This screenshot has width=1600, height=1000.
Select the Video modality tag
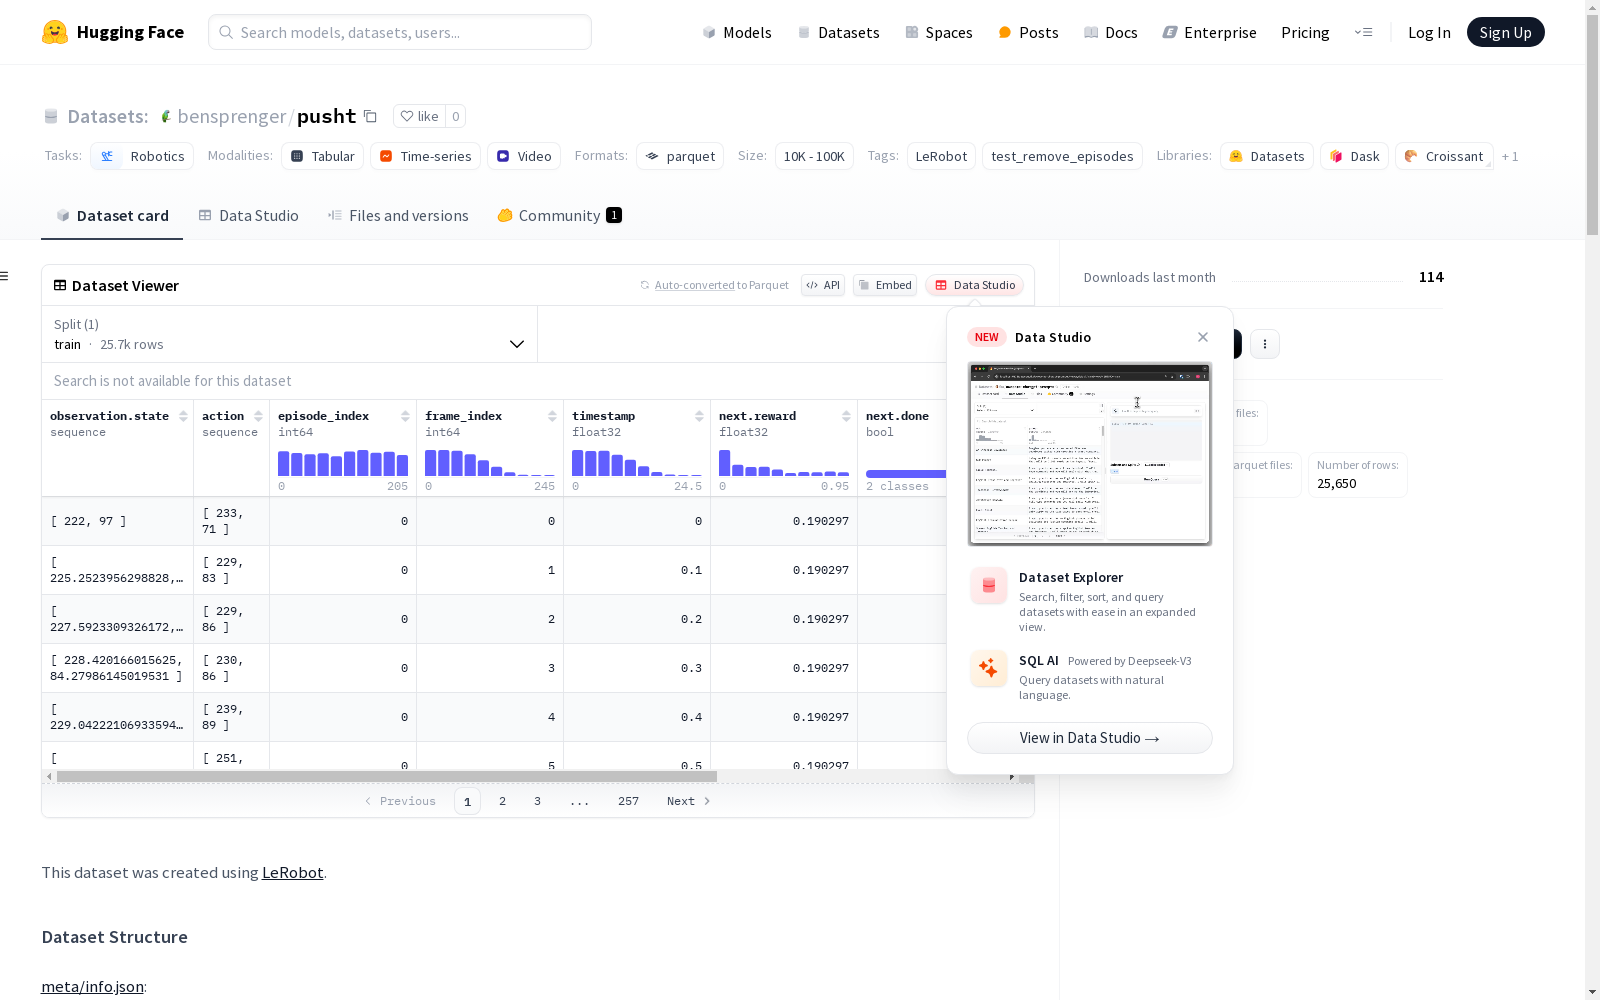coord(524,156)
